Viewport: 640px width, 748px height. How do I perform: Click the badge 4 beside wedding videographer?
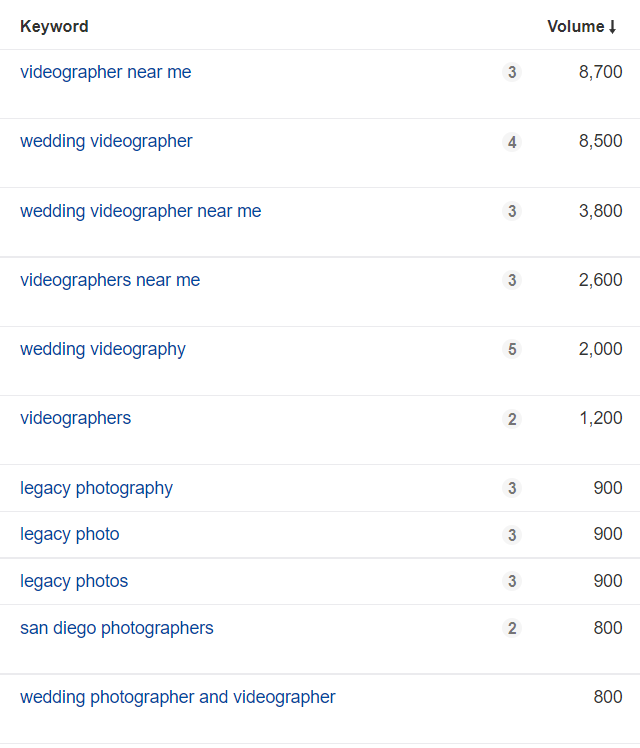point(512,142)
